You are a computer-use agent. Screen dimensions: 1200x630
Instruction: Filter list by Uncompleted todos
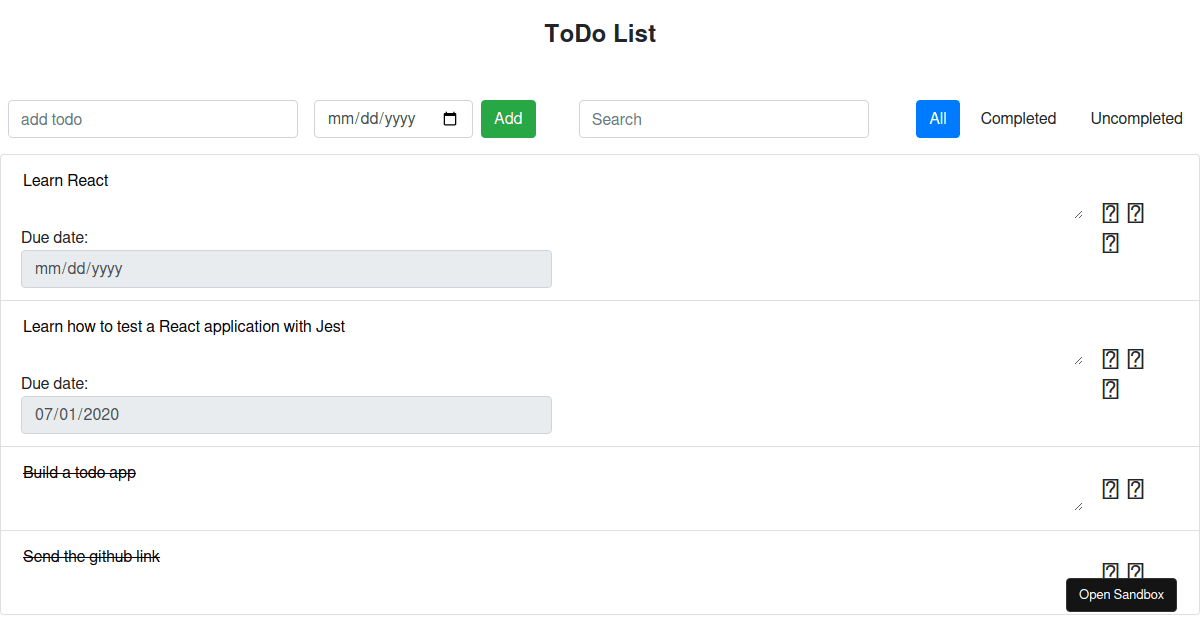click(x=1136, y=119)
